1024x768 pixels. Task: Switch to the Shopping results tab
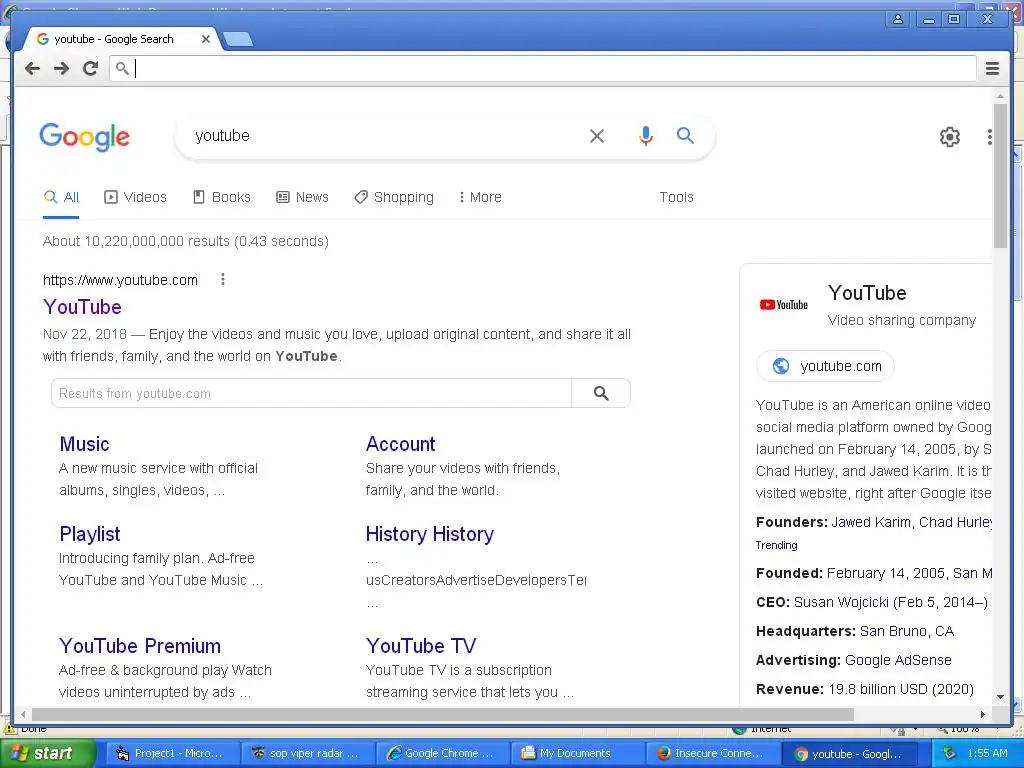[394, 197]
